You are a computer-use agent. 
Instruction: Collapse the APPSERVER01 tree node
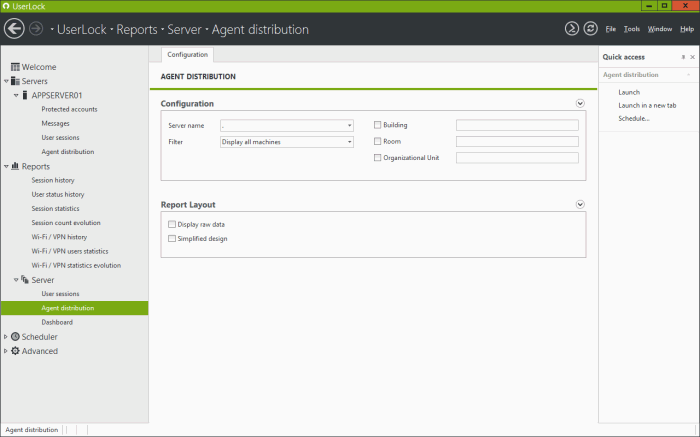coord(16,95)
